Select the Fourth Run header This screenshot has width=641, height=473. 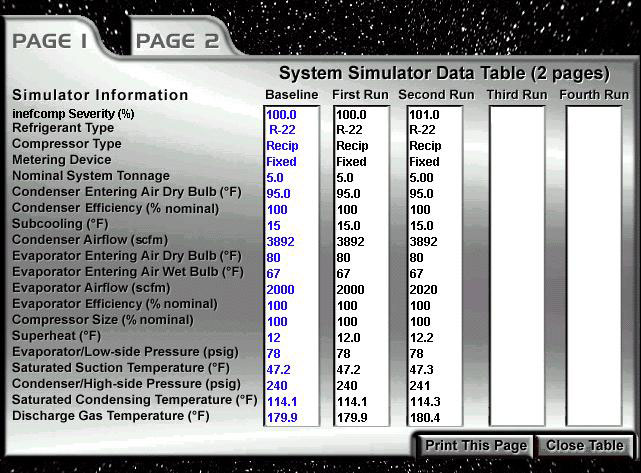click(594, 95)
